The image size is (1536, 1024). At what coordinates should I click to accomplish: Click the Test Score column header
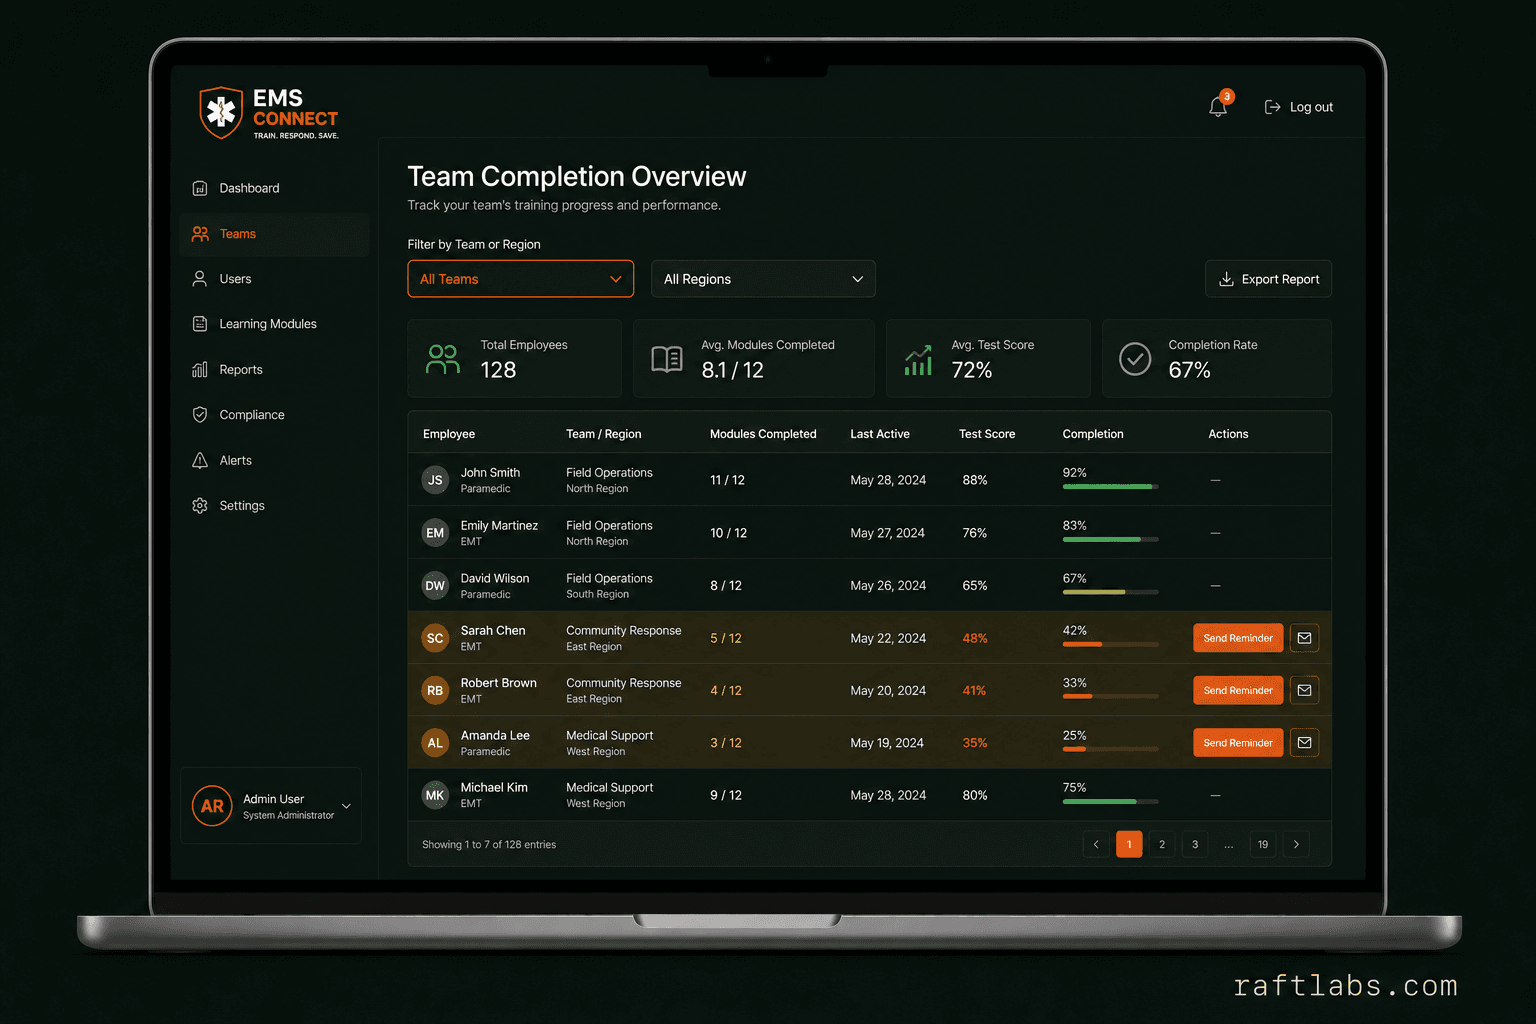[987, 434]
